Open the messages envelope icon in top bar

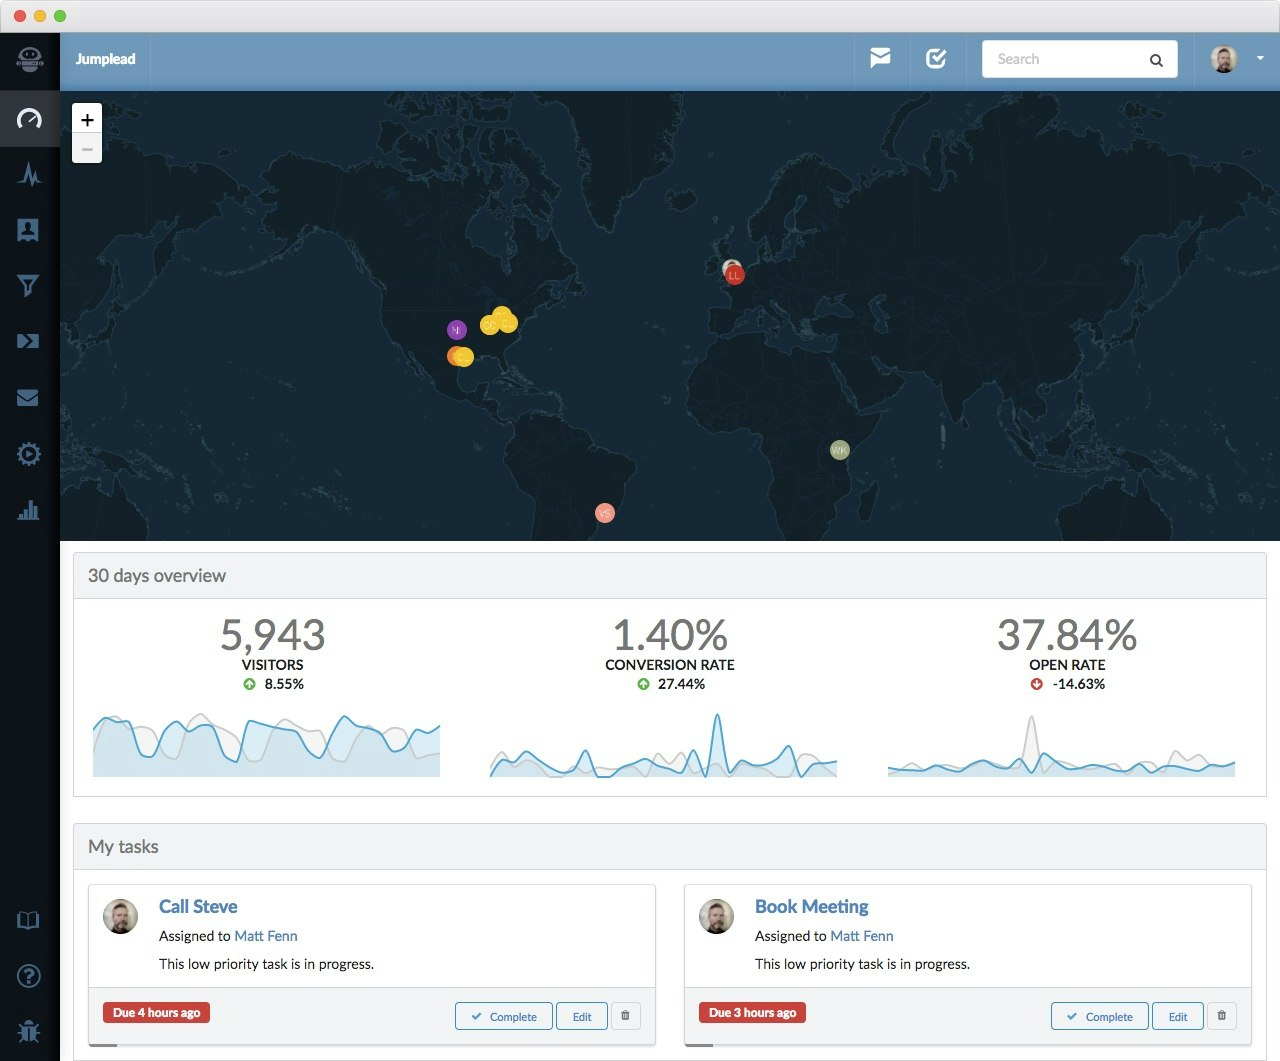881,59
